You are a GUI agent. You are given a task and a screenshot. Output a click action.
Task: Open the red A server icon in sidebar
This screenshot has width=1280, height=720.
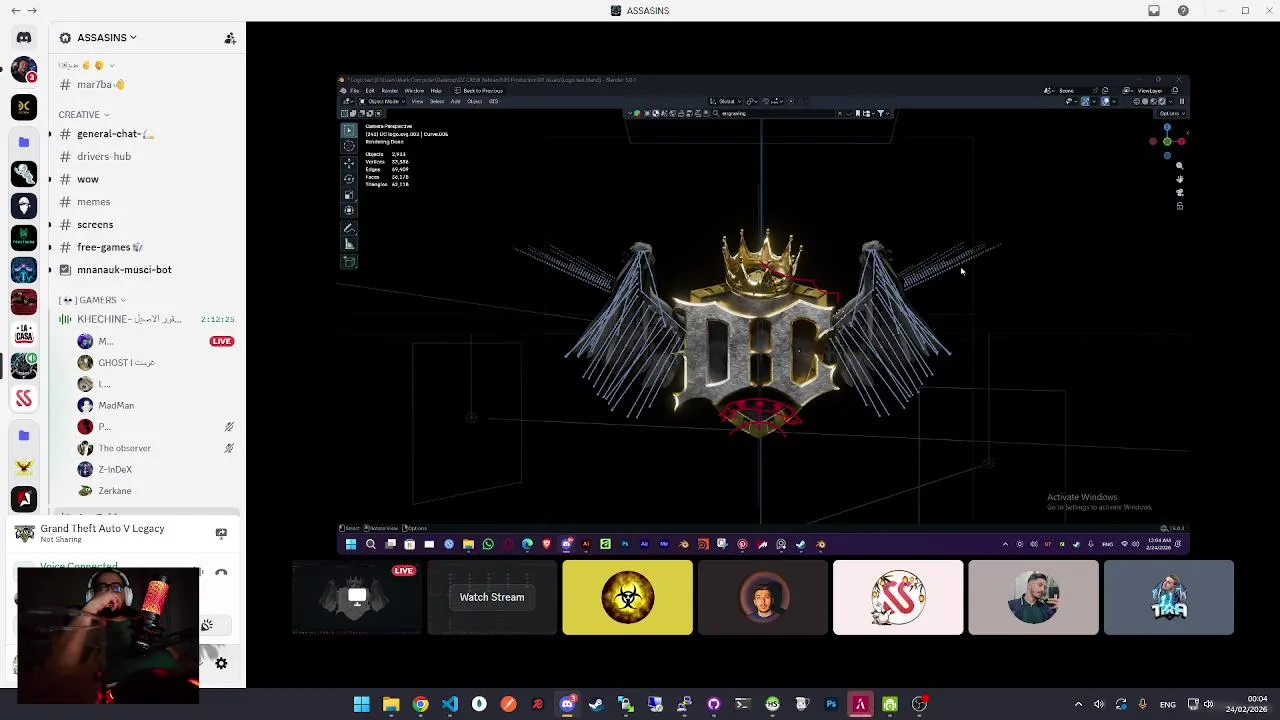(24, 499)
